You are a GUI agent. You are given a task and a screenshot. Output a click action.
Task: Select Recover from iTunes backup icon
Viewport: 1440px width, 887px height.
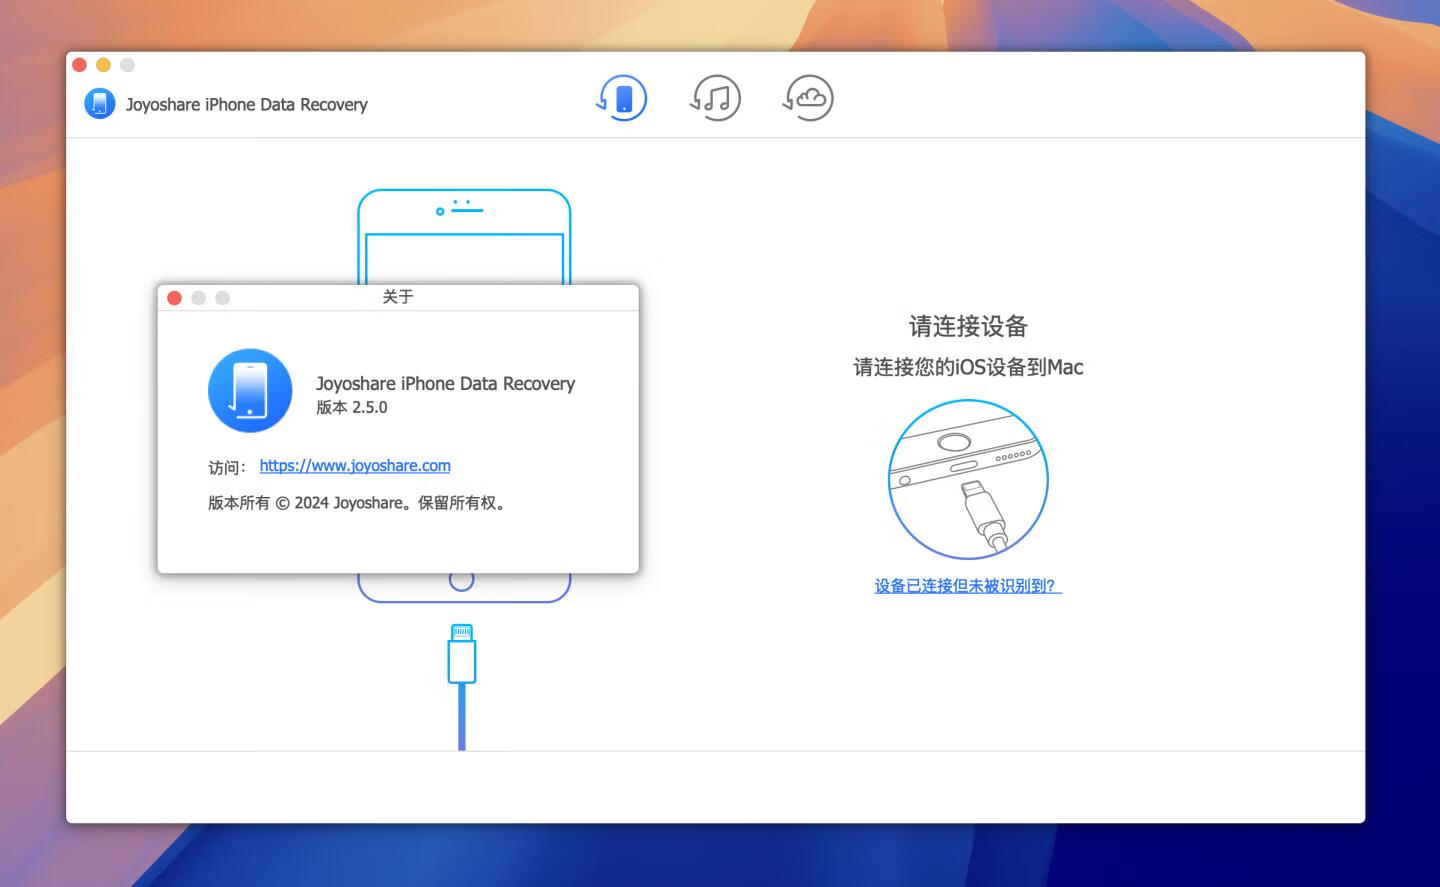[x=715, y=98]
